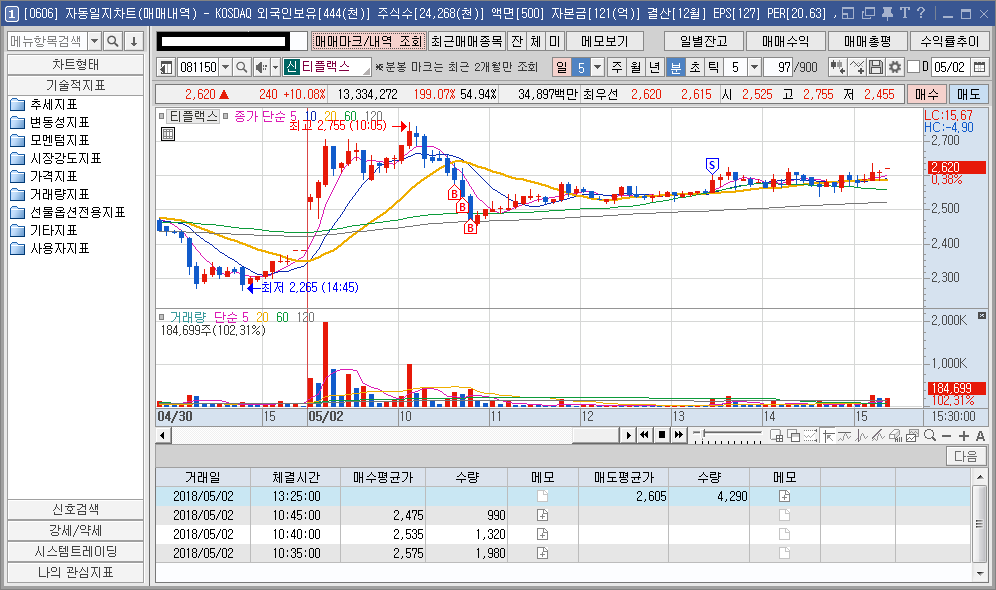The height and width of the screenshot is (590, 996).
Task: Click the stop playback button
Action: click(x=661, y=435)
